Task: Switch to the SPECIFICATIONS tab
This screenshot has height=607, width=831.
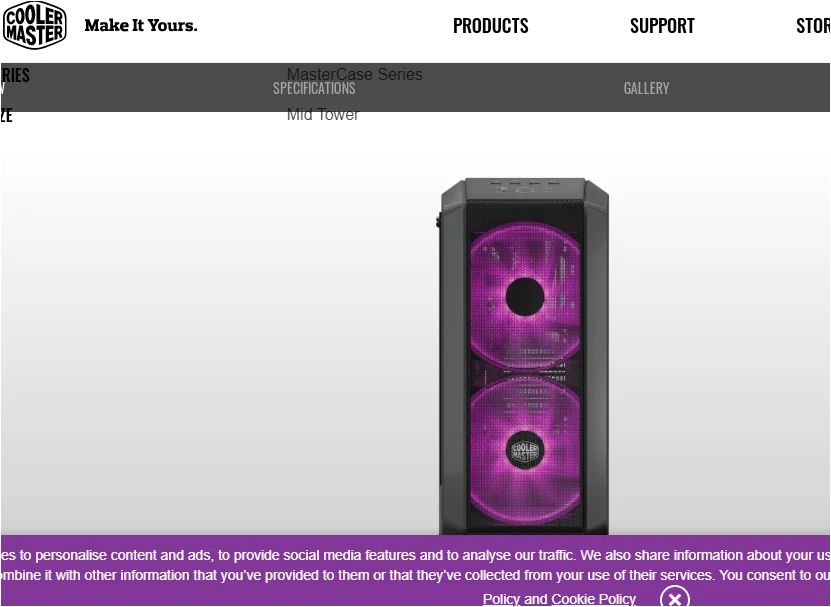Action: tap(314, 88)
